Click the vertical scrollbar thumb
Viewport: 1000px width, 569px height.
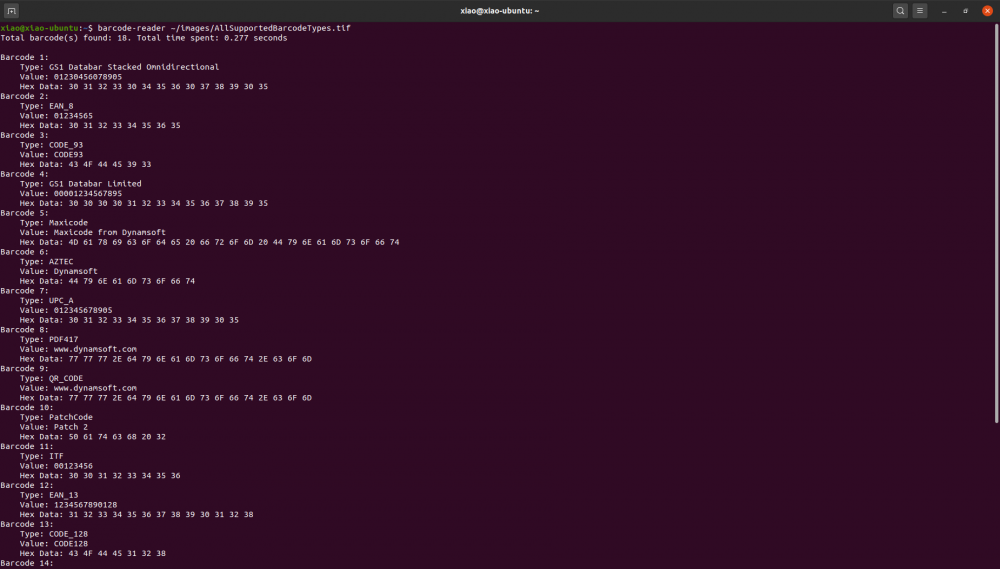[996, 220]
